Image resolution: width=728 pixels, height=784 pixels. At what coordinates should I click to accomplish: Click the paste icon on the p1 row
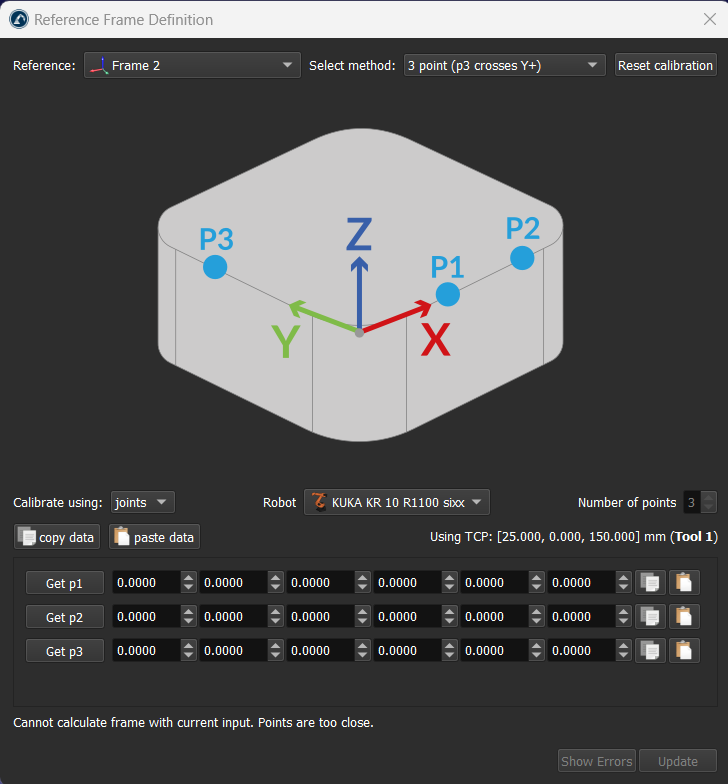684,583
